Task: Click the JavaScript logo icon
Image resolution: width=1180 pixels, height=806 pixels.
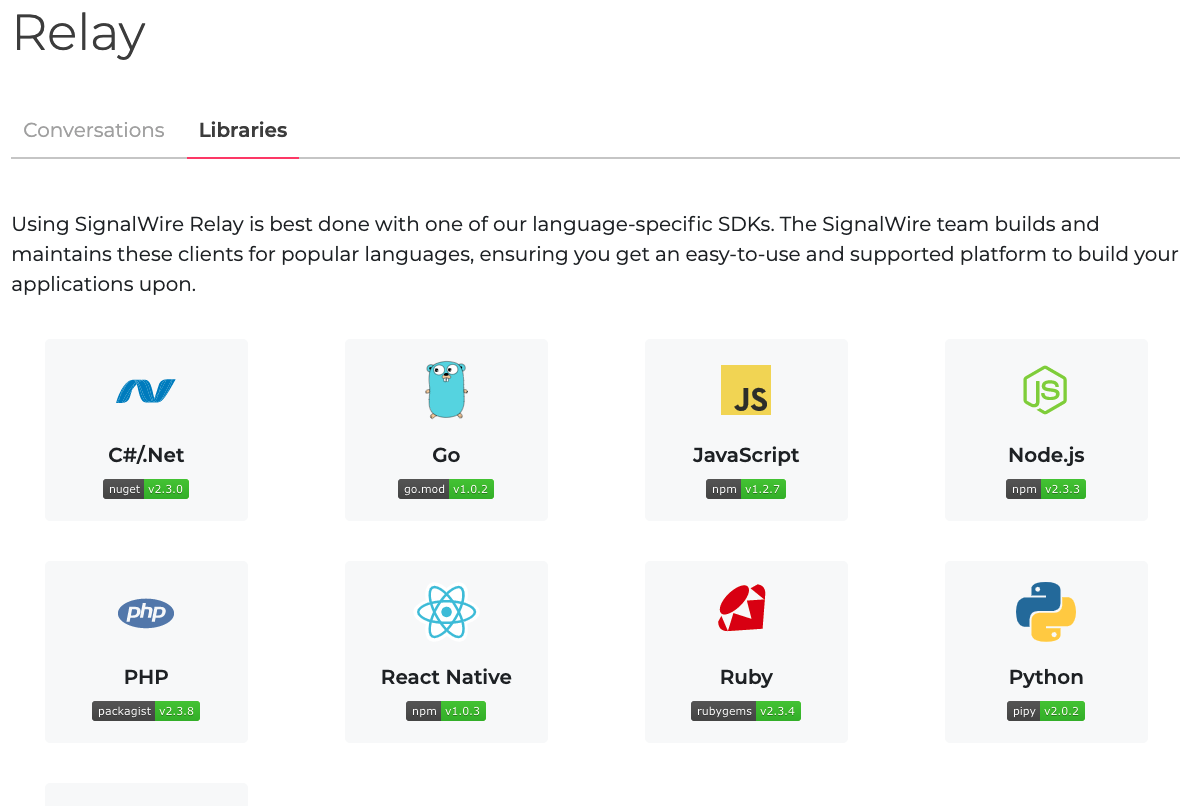Action: (746, 390)
